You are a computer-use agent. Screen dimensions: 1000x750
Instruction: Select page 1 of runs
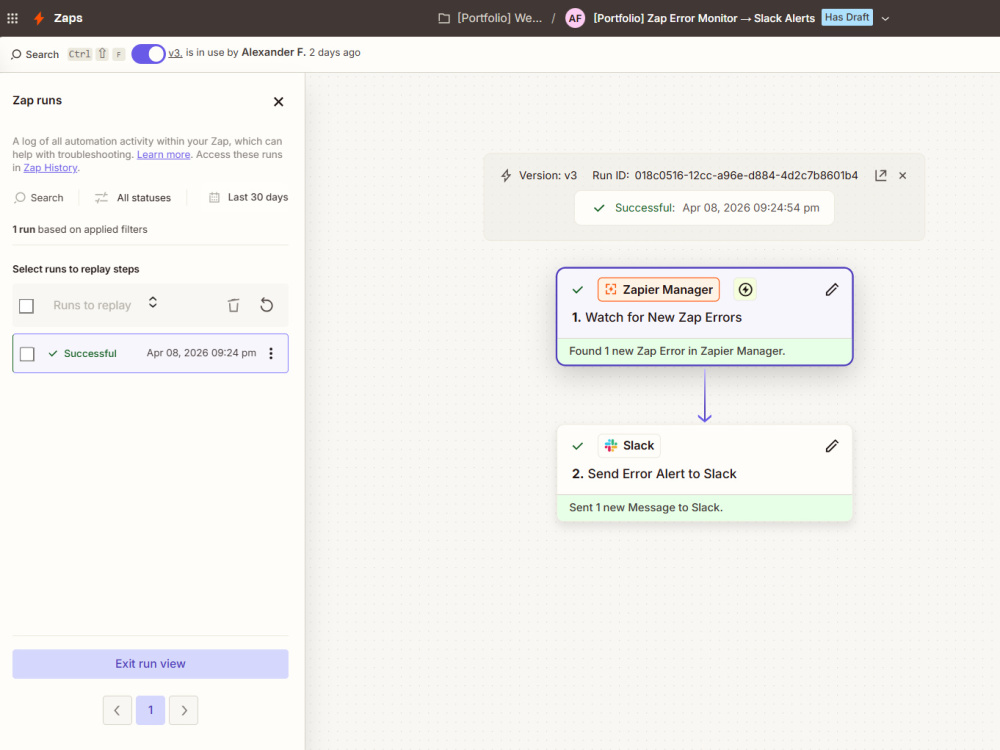(151, 710)
